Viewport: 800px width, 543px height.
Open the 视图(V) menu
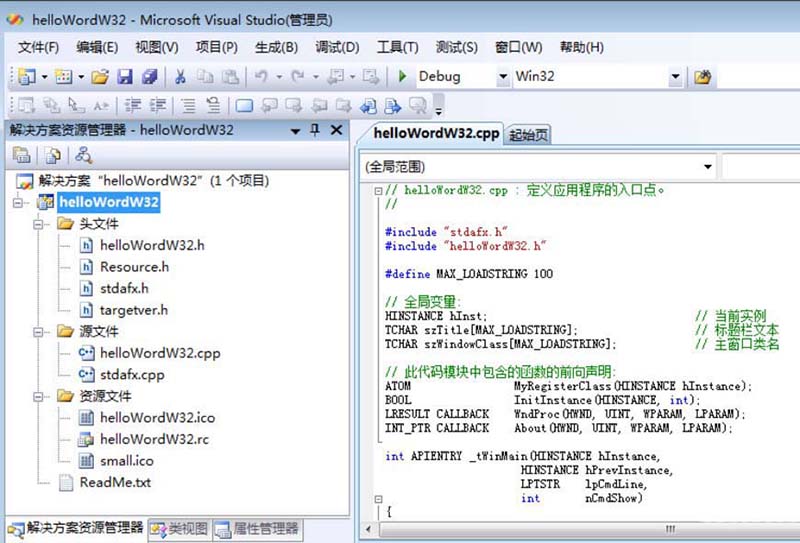[157, 47]
